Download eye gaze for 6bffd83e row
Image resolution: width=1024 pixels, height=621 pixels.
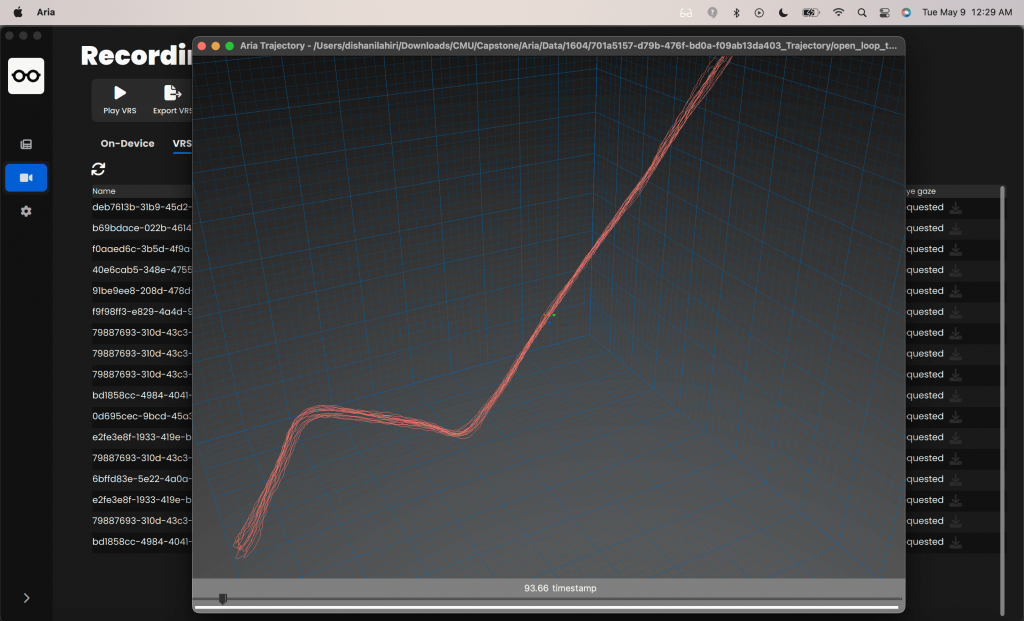pos(955,479)
